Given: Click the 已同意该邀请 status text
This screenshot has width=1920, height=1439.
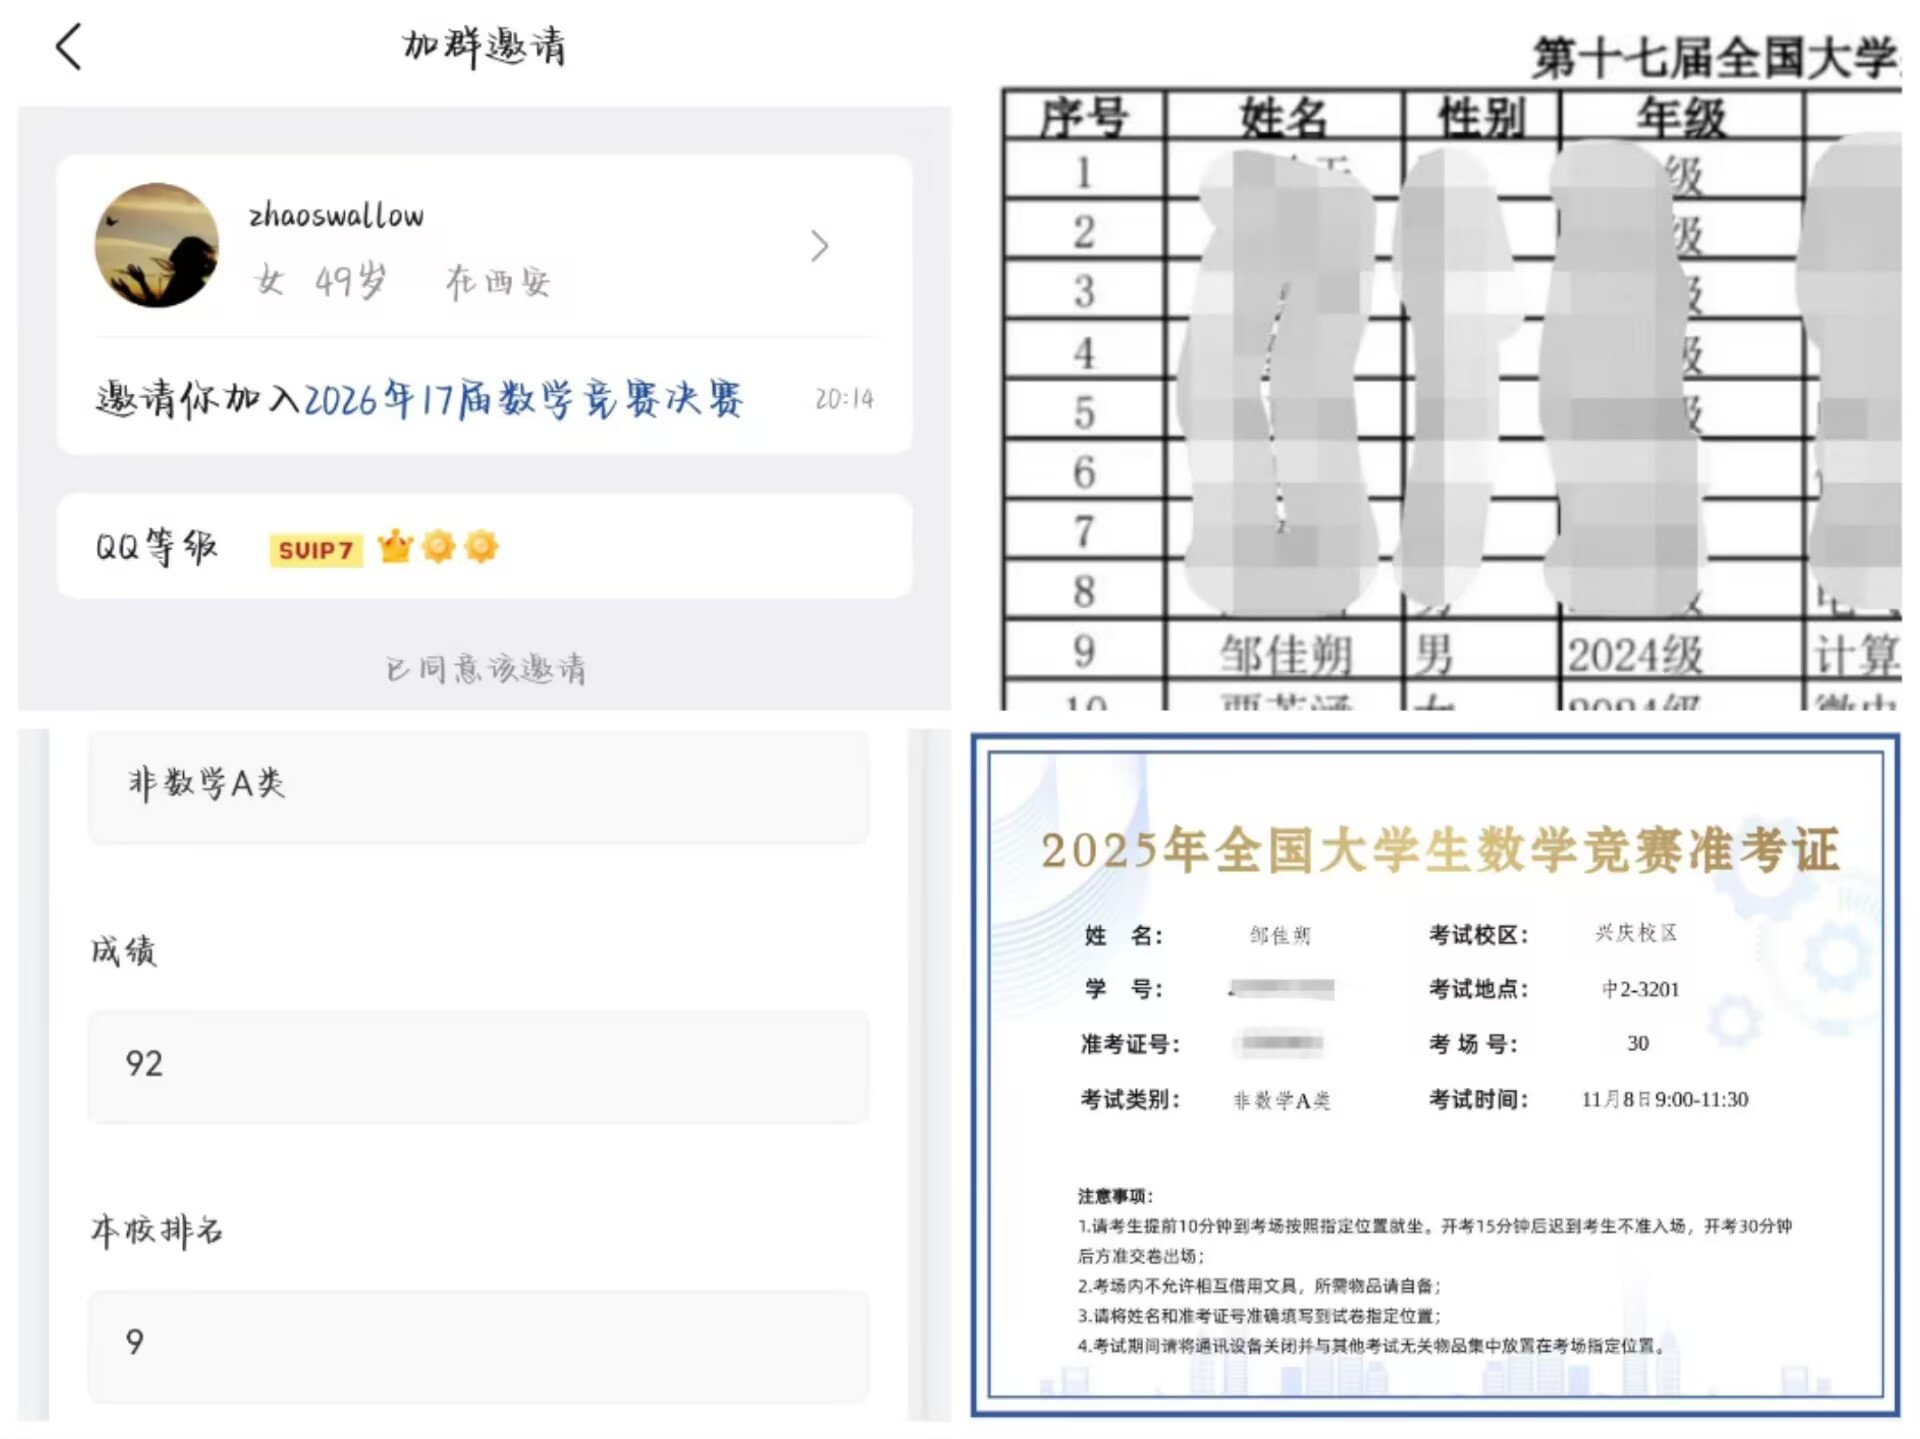Looking at the screenshot, I should (x=486, y=668).
